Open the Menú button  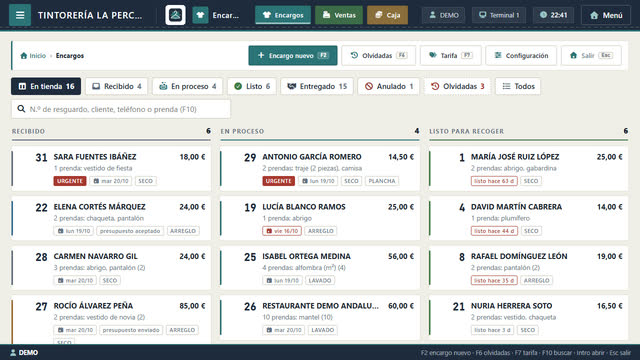[x=606, y=15]
